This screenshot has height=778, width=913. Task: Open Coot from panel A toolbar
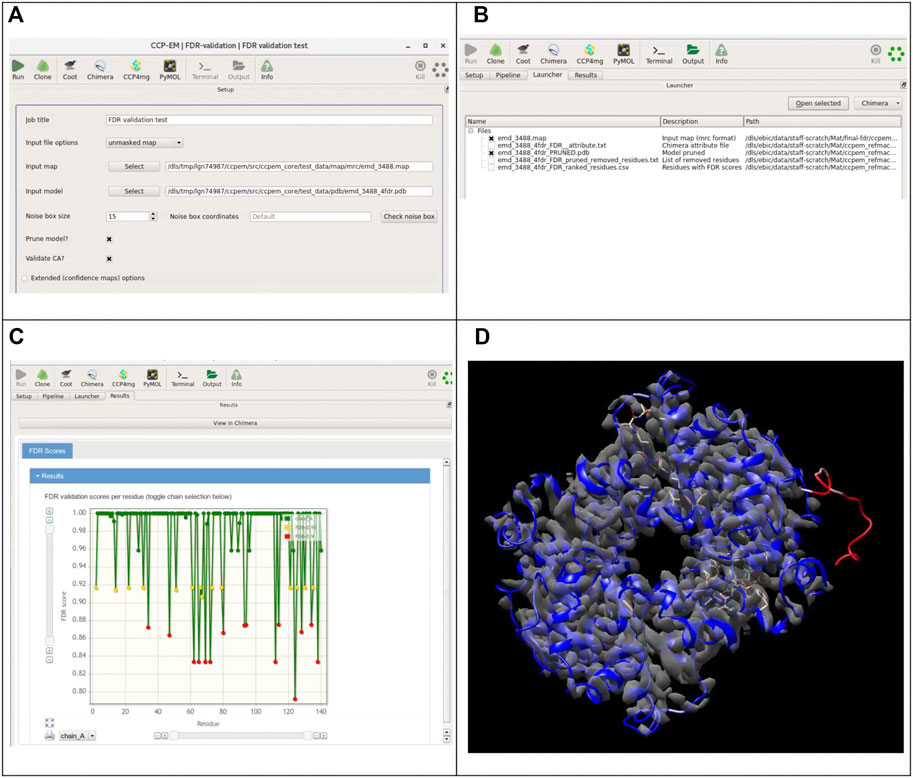coord(70,69)
